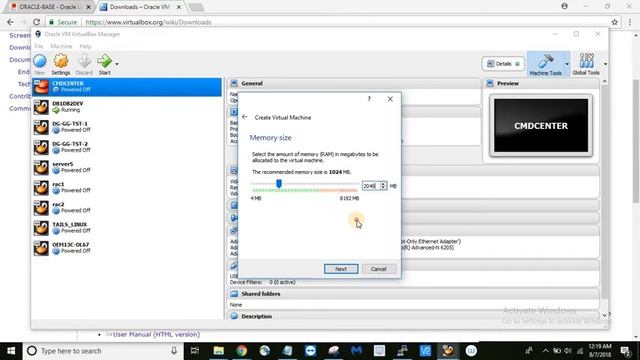The image size is (640, 360).
Task: Click the taskbar clock showing 12:19 AM
Action: (600, 351)
